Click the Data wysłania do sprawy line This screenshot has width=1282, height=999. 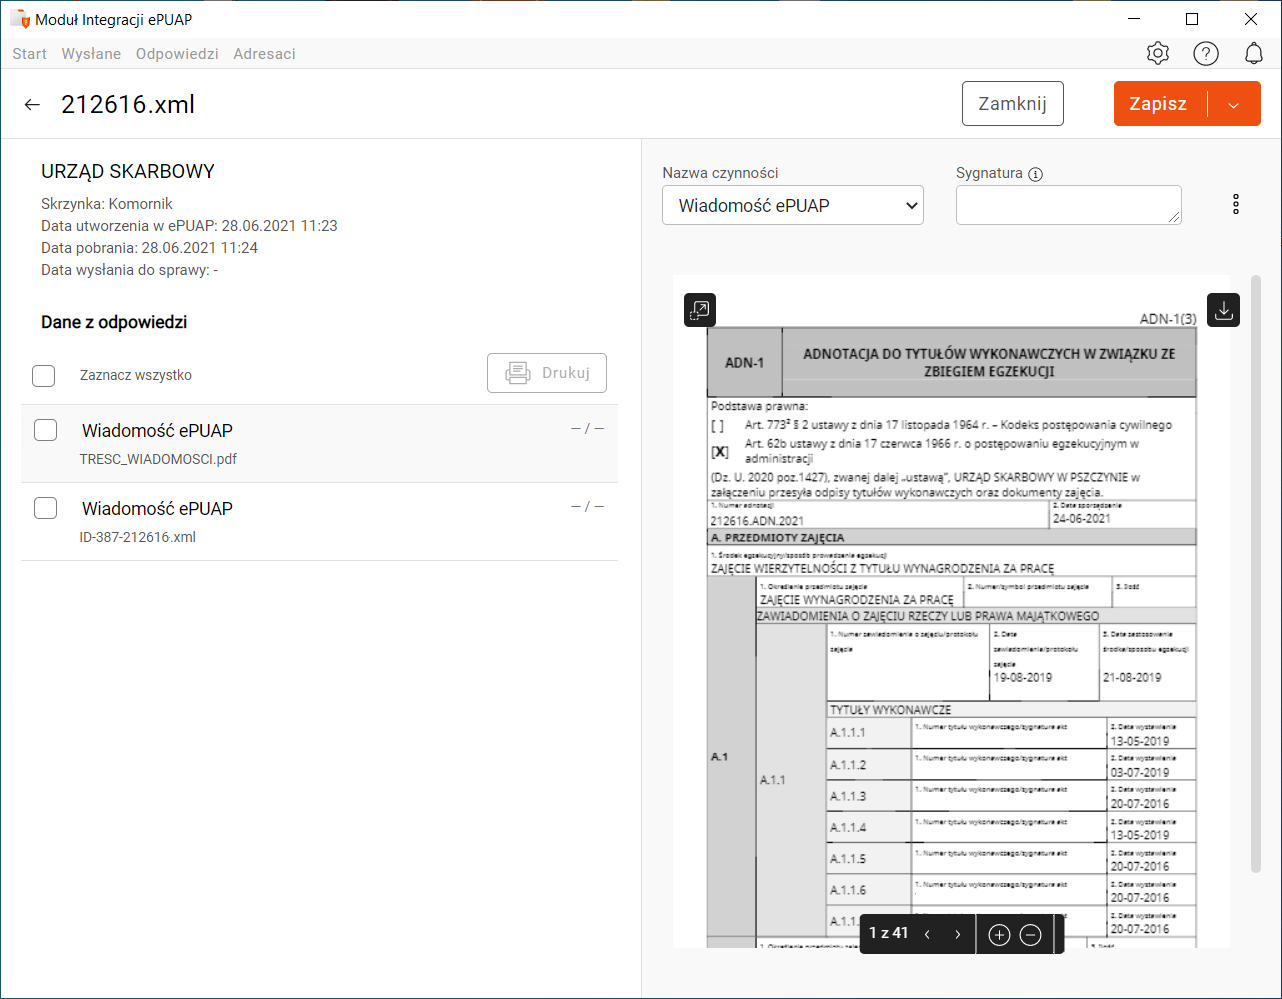pos(130,270)
